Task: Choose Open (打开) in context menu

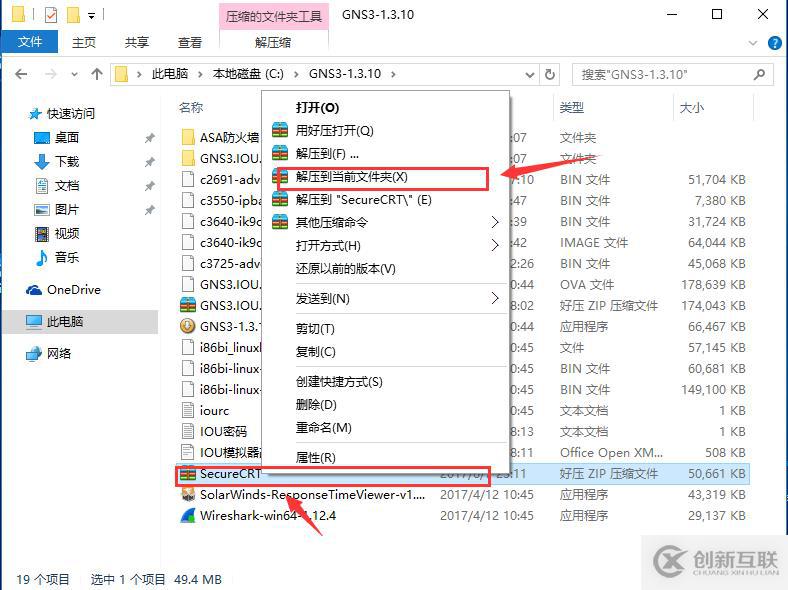Action: pyautogui.click(x=317, y=108)
